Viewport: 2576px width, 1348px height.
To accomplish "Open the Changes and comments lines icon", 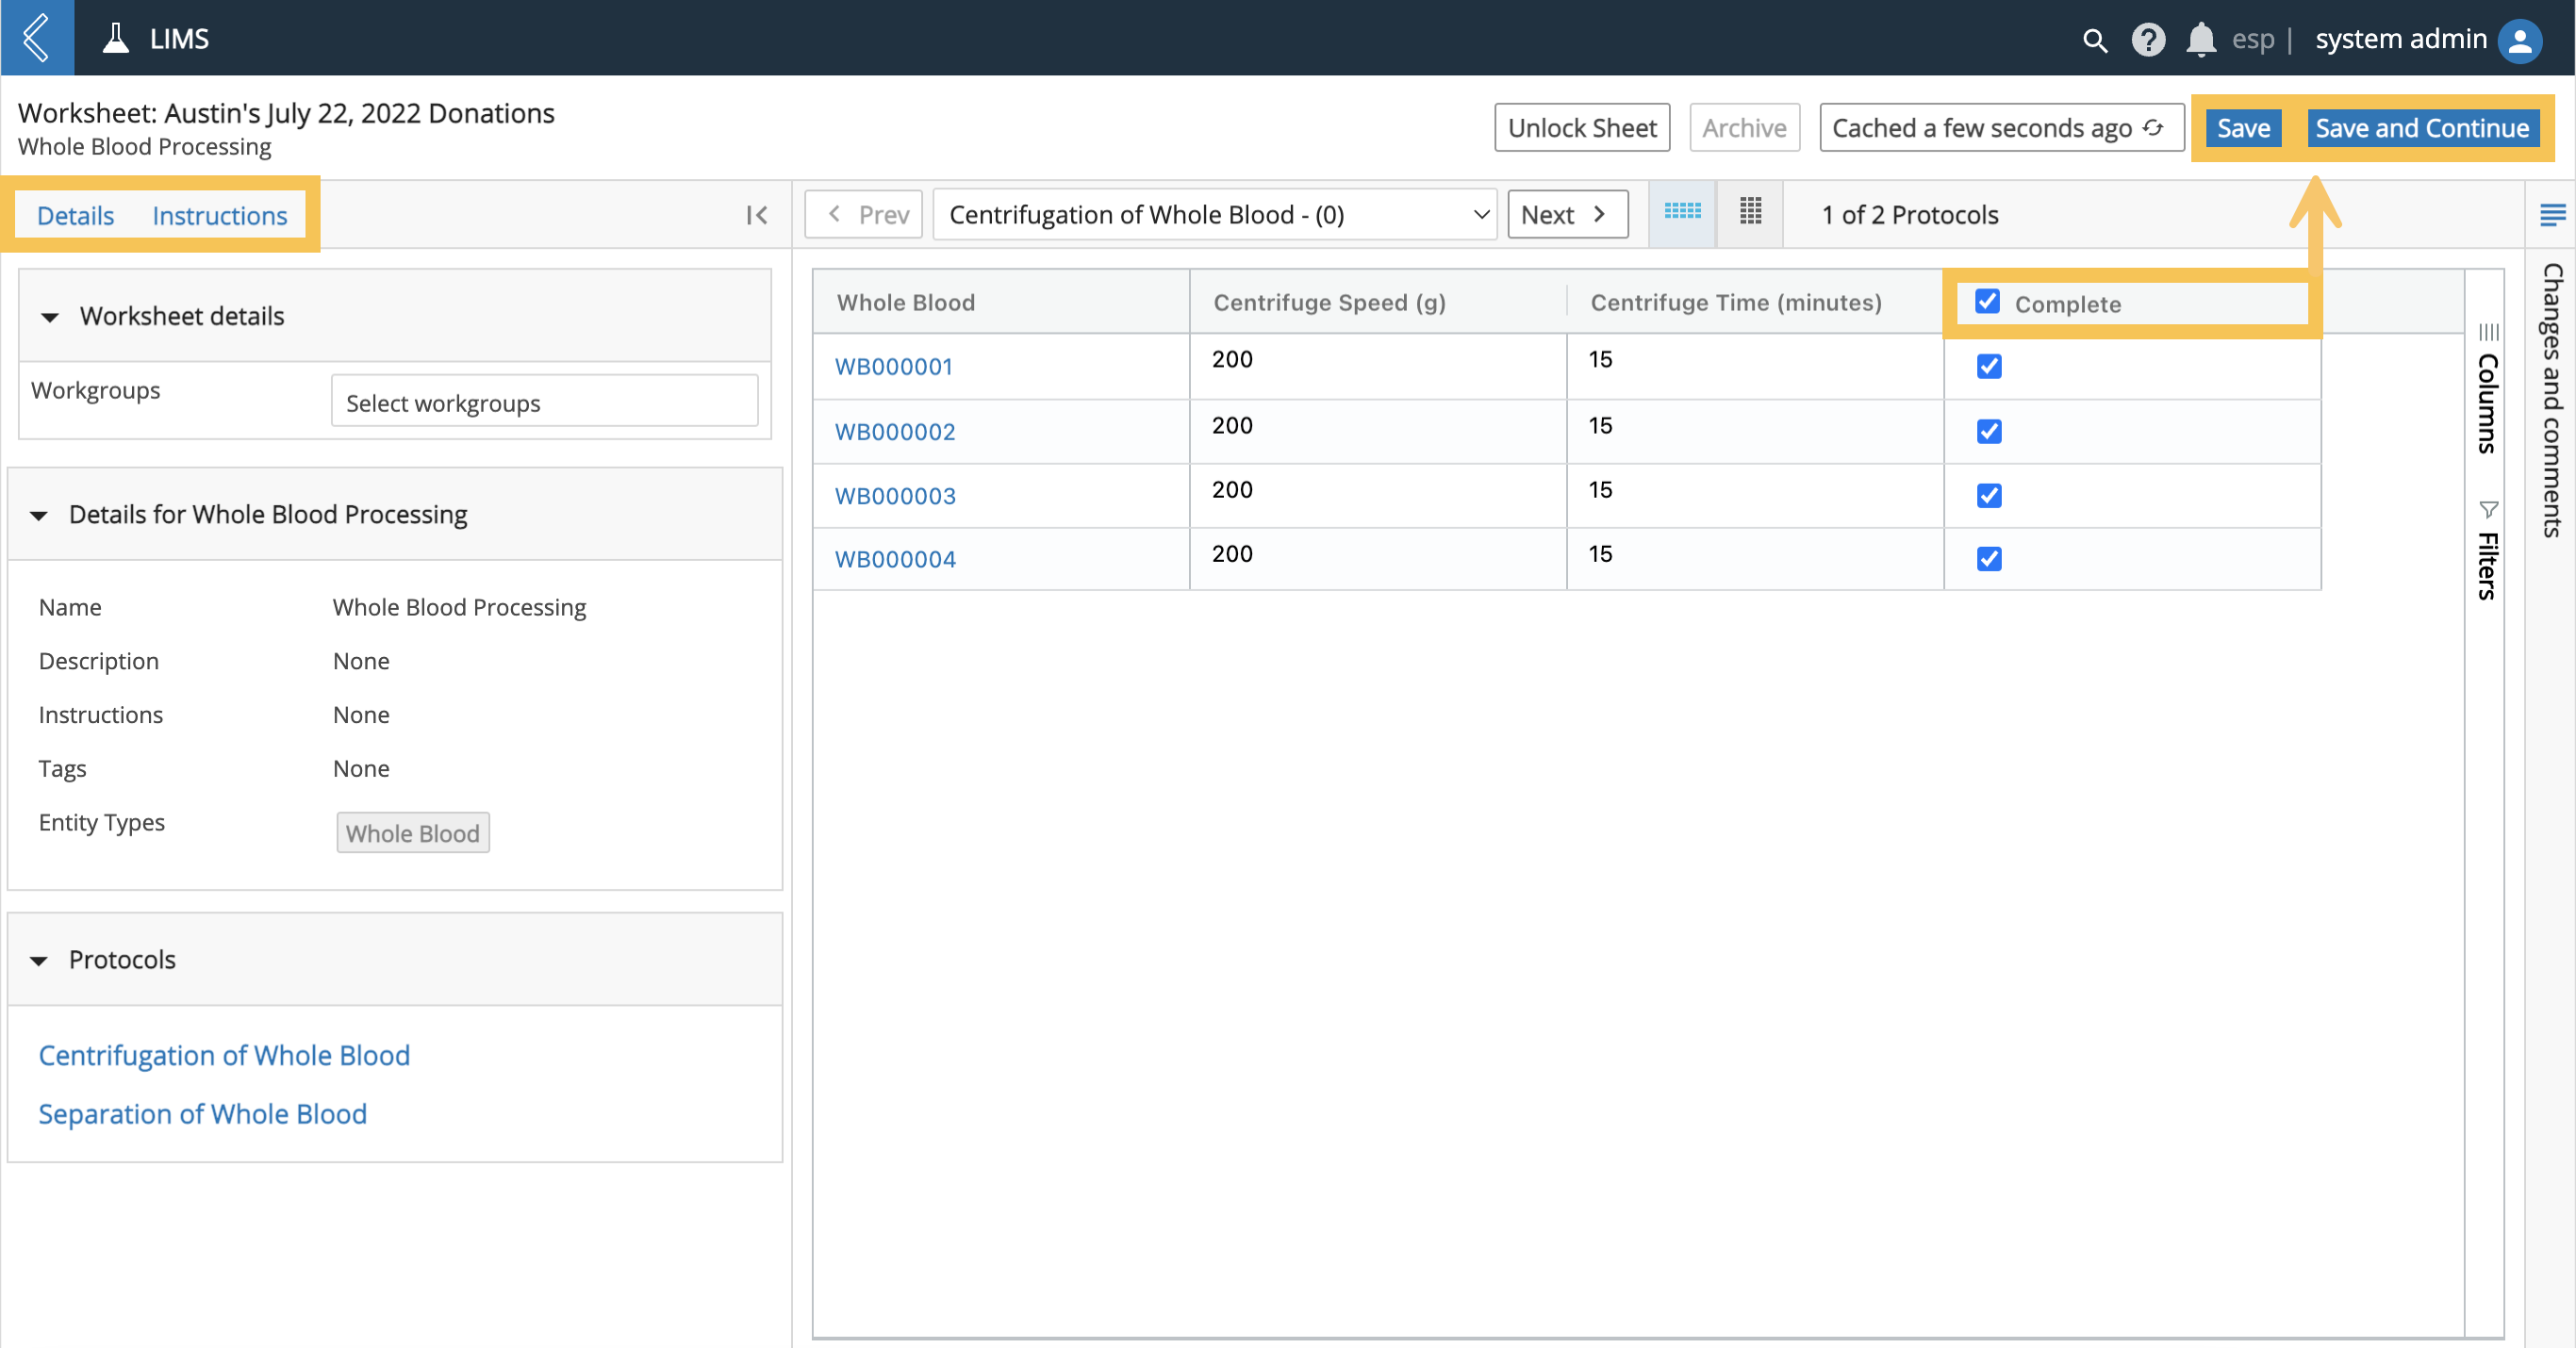I will [x=2552, y=214].
